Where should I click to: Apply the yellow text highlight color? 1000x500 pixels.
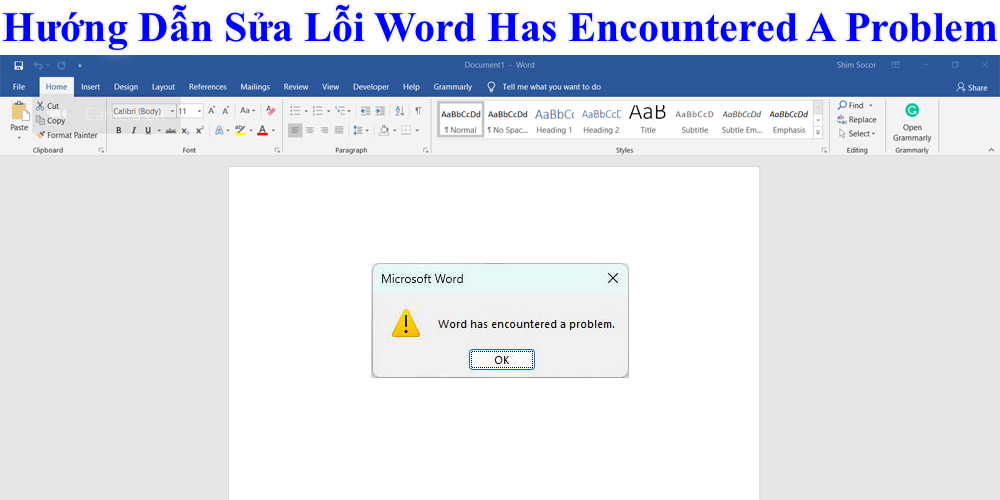tap(240, 130)
